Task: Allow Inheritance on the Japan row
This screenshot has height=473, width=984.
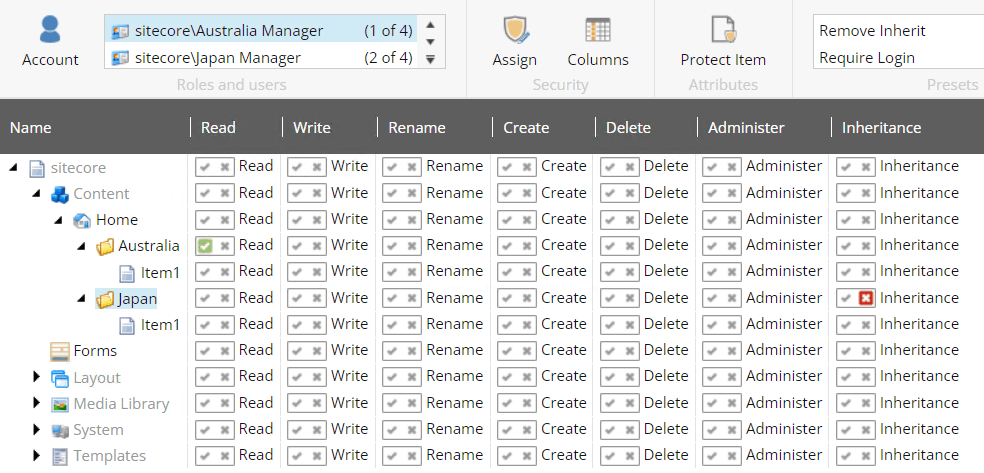Action: coord(847,299)
